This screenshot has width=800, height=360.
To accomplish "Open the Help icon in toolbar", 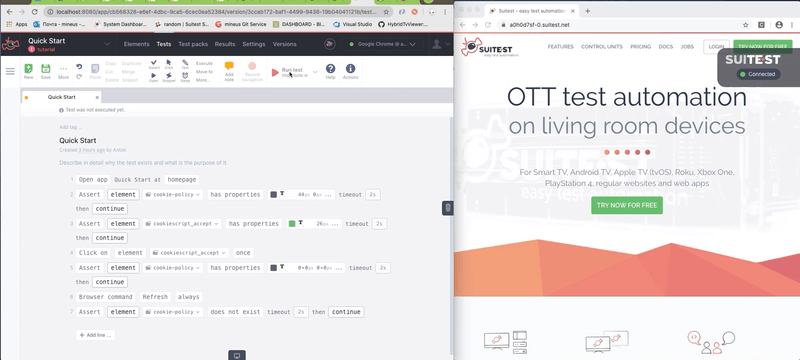I will [331, 71].
